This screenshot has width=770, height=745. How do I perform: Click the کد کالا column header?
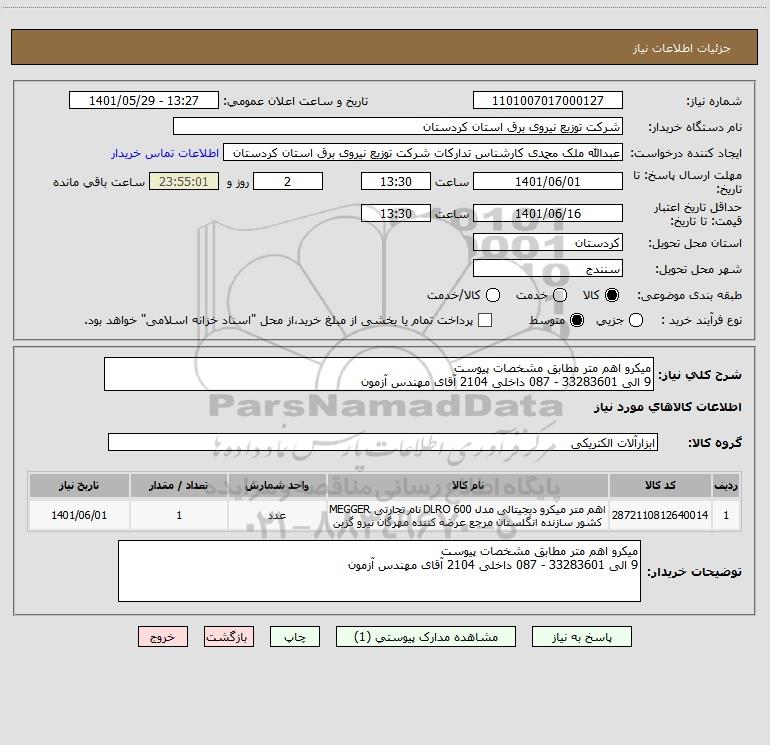[x=660, y=485]
